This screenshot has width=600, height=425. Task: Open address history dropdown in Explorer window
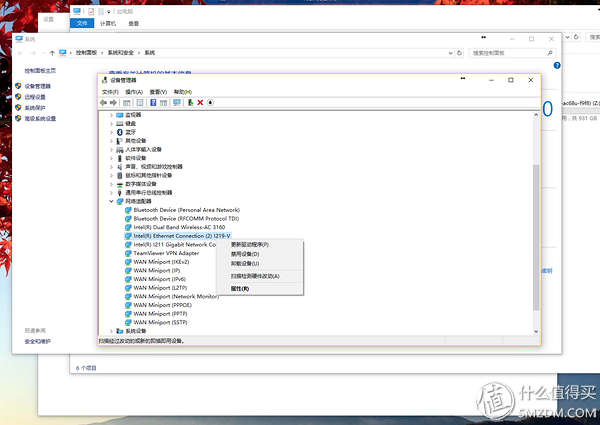pyautogui.click(x=567, y=37)
